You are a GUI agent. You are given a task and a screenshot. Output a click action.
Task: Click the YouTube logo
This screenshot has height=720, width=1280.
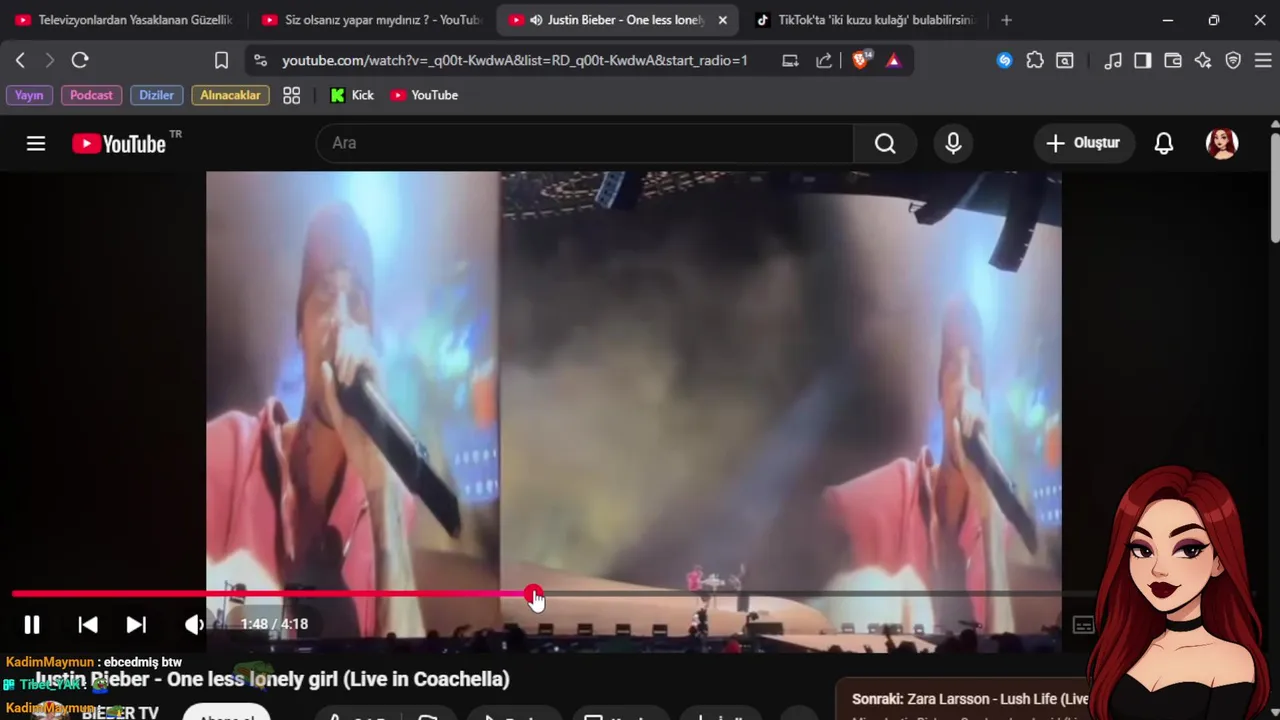pos(119,143)
